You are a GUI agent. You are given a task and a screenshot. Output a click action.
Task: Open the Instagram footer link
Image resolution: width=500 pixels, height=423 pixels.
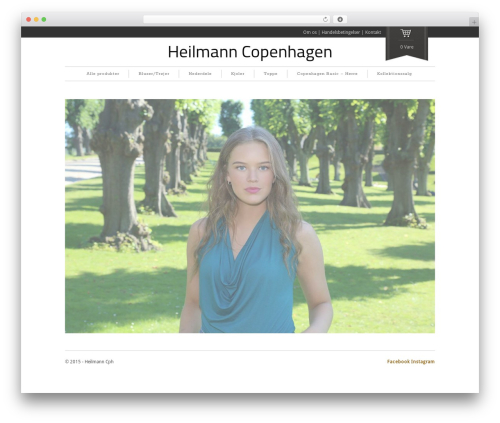(423, 362)
